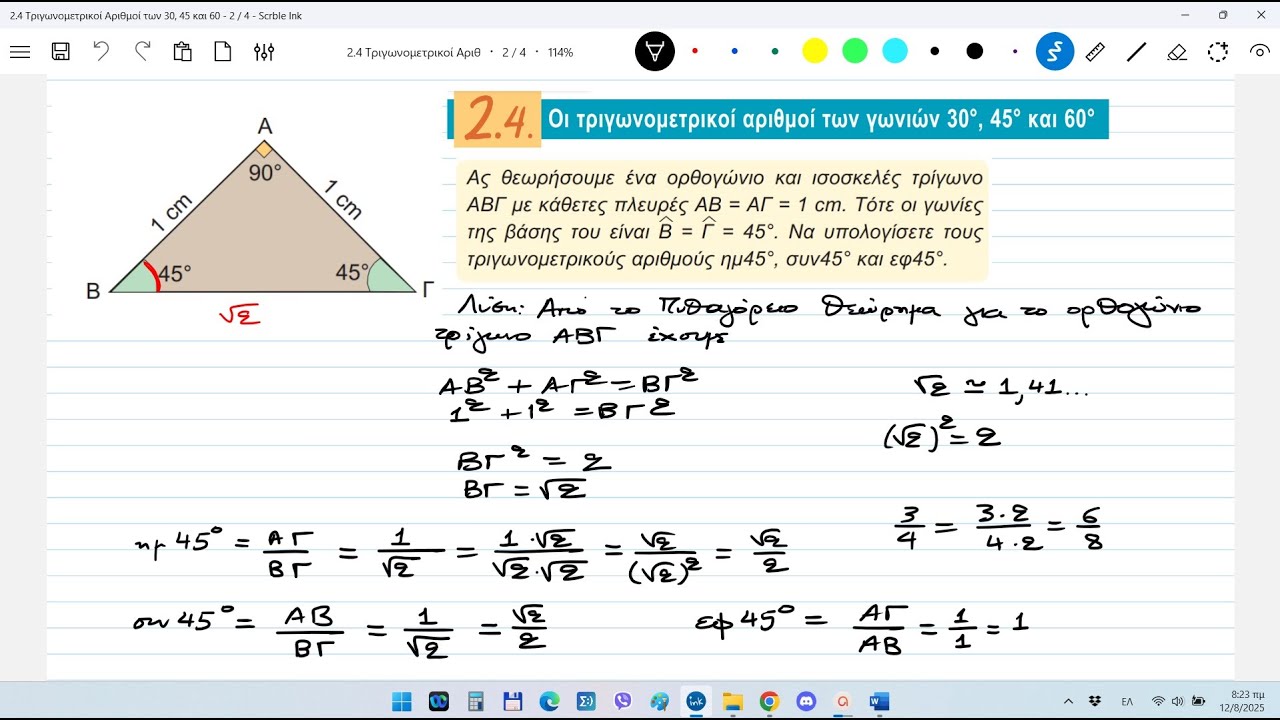Click the document title 2.4 Τριγωνομετρικοί Αριθ
This screenshot has width=1280, height=720.
[x=414, y=52]
